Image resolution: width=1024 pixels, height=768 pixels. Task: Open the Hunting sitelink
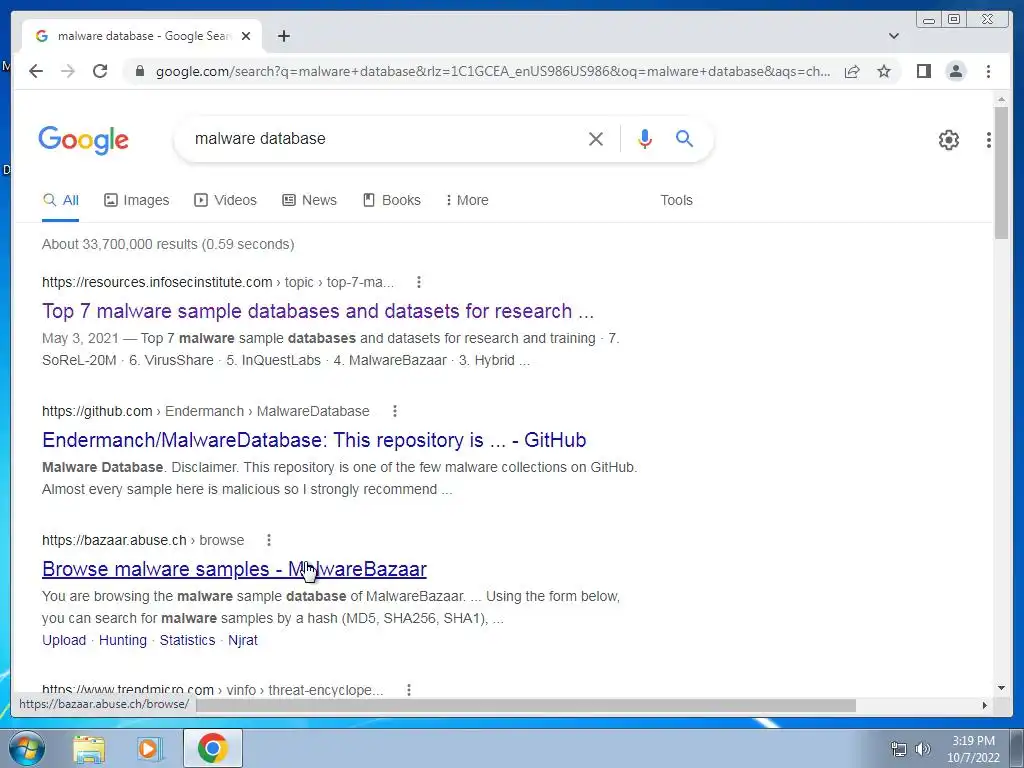123,640
